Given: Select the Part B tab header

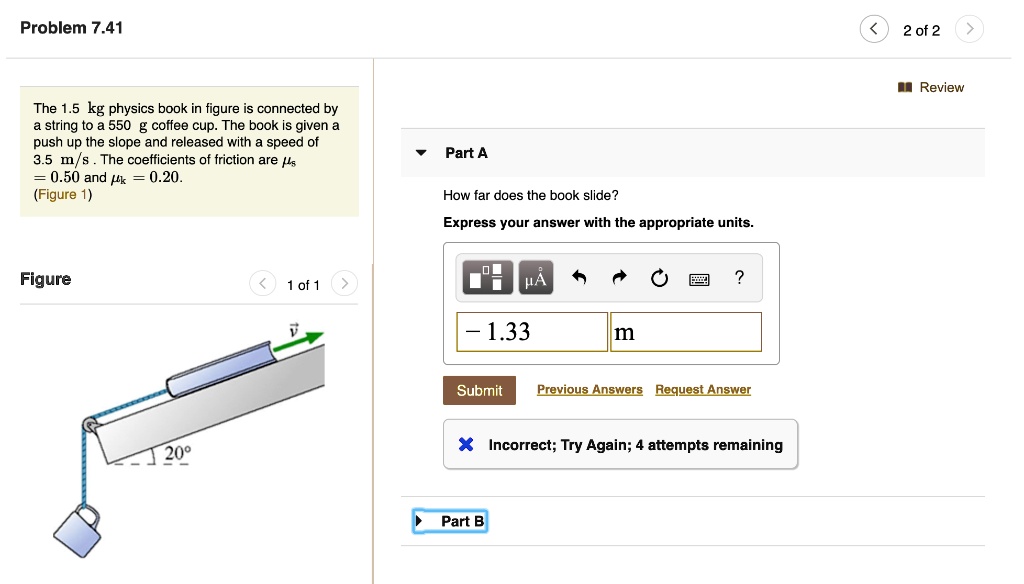Looking at the screenshot, I should click(461, 520).
